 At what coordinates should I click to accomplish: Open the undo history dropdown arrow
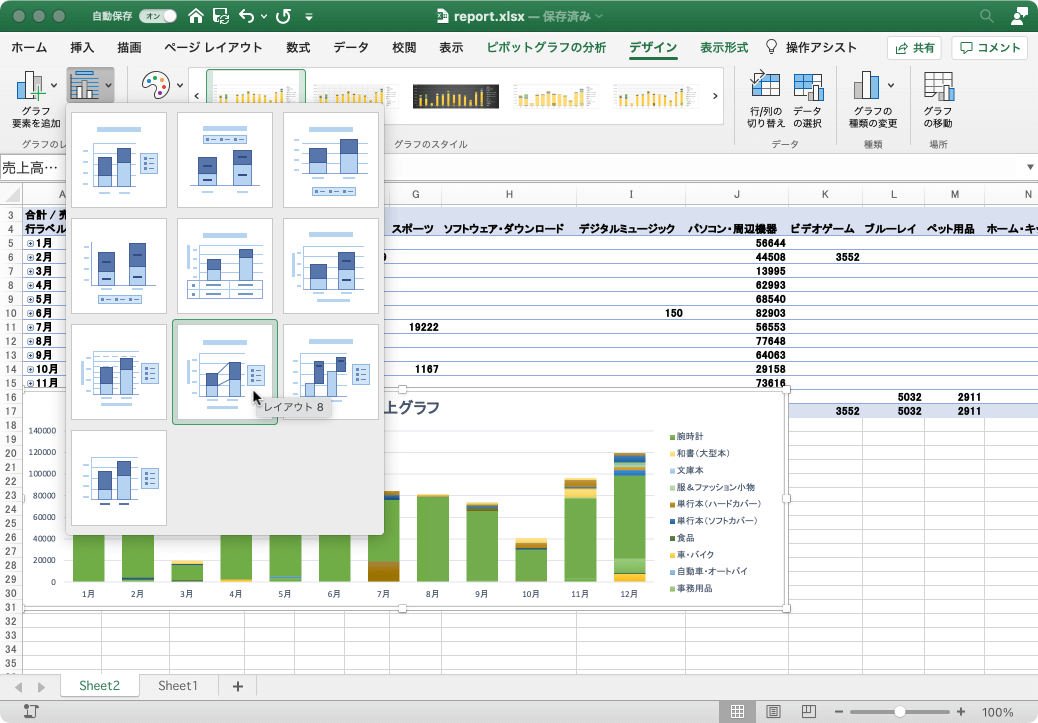(264, 16)
